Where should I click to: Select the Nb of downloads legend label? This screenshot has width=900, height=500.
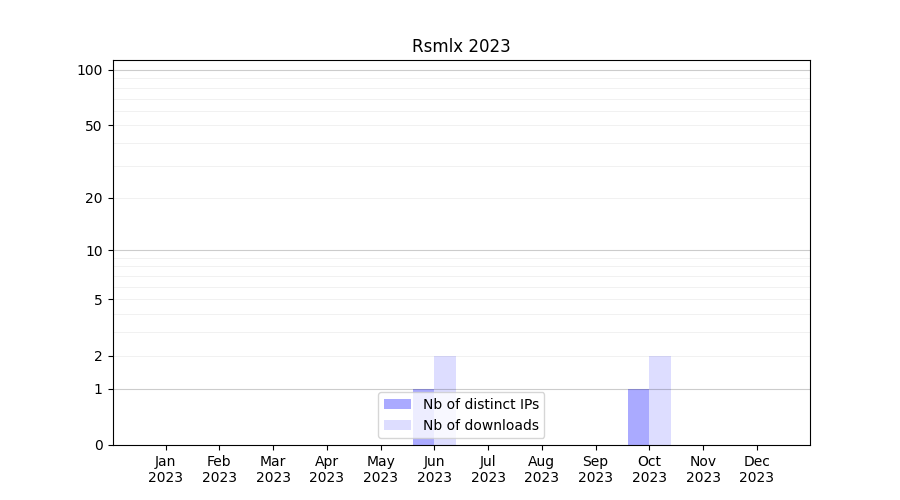click(481, 425)
